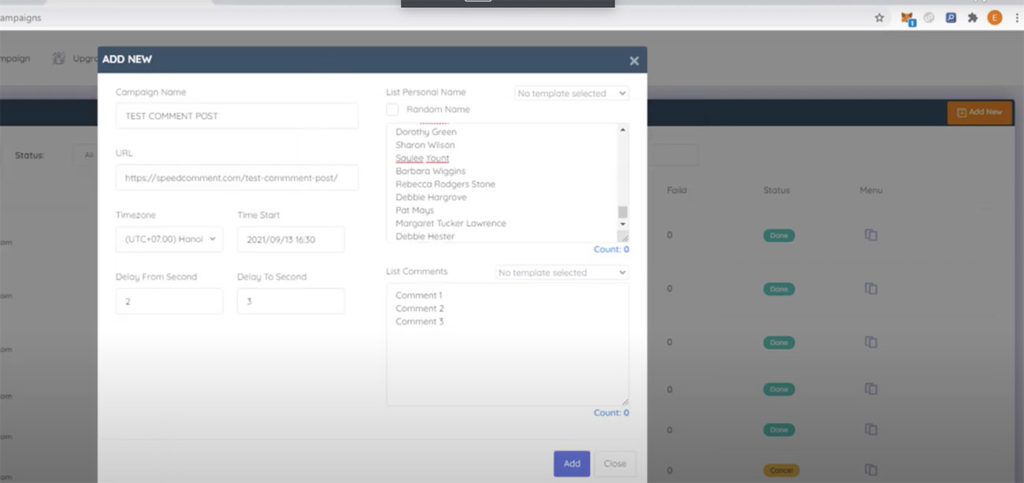Click the copy icon in the first campaign row

871,235
